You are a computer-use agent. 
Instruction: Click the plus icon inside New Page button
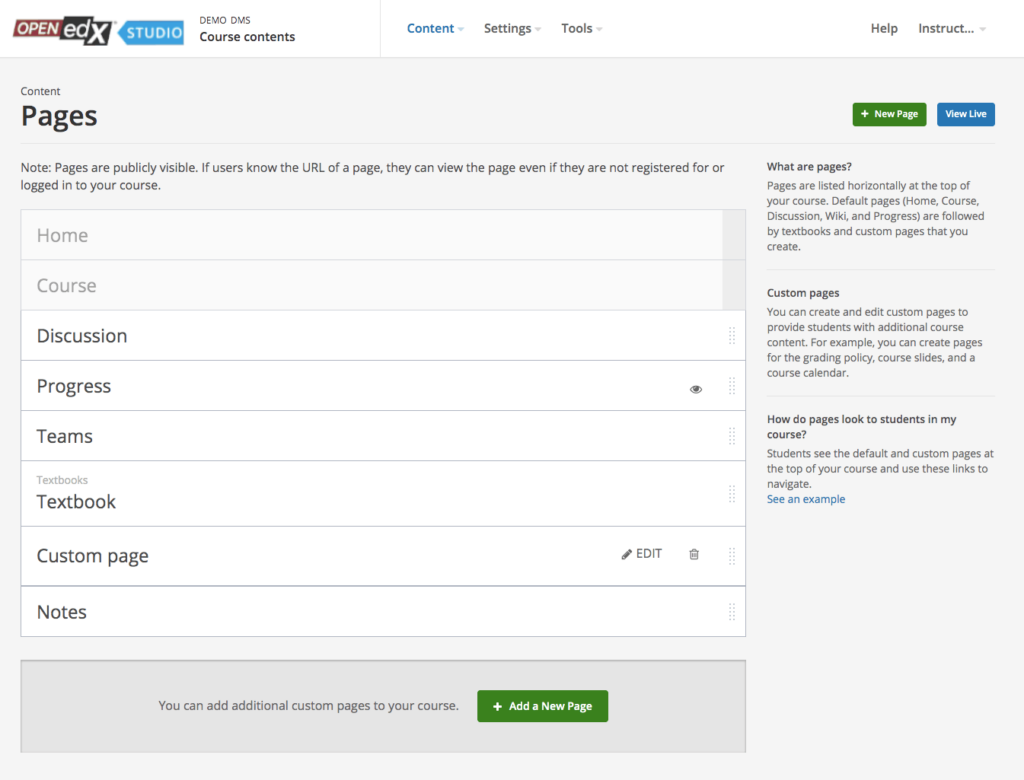[x=864, y=114]
